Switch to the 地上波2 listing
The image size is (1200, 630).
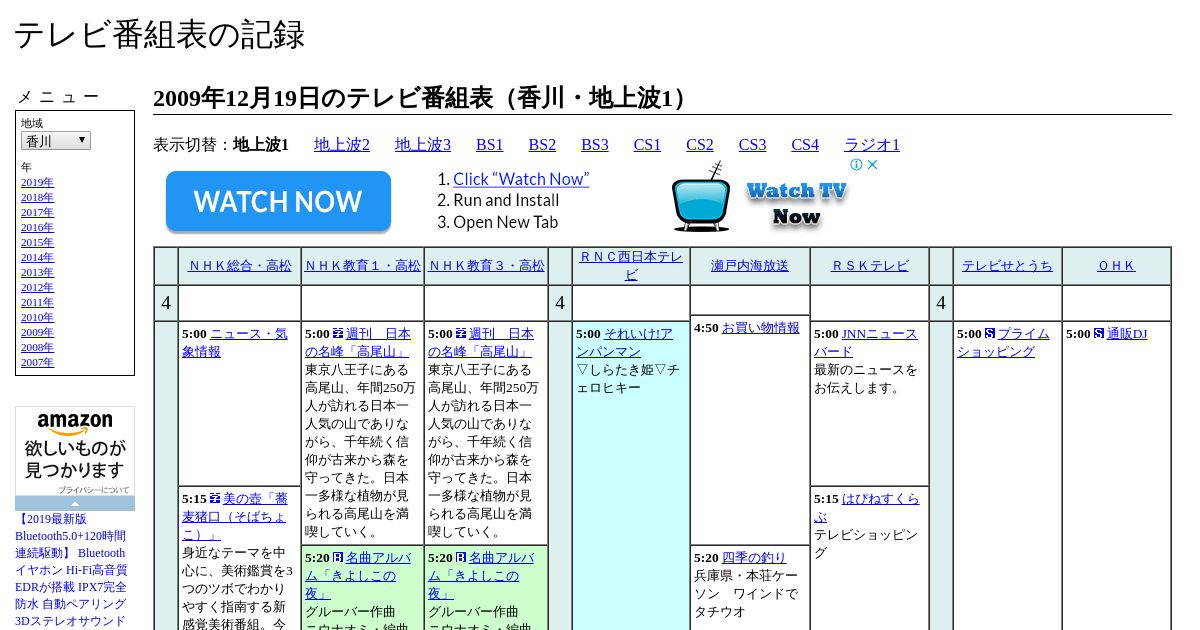[x=342, y=145]
